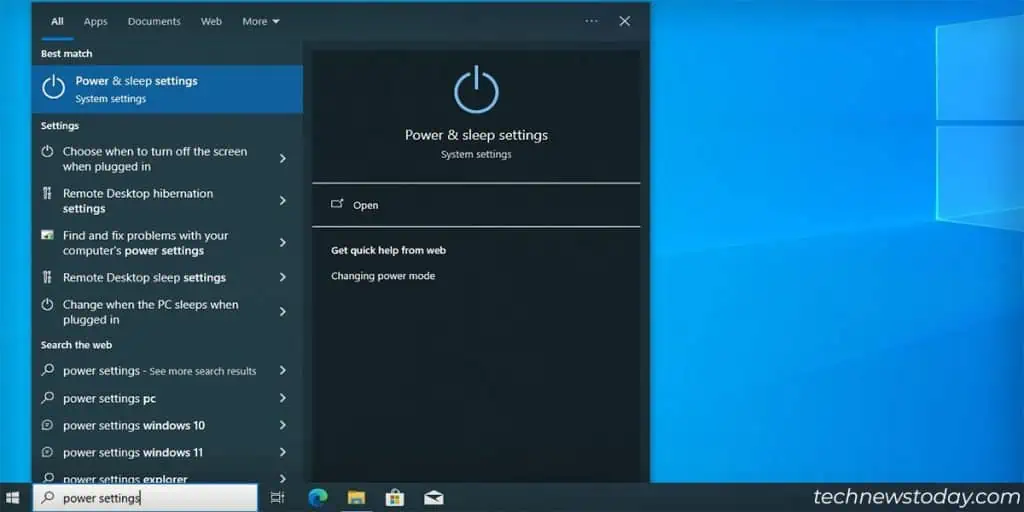
Task: Expand the power settings pc arrow
Action: pyautogui.click(x=283, y=398)
